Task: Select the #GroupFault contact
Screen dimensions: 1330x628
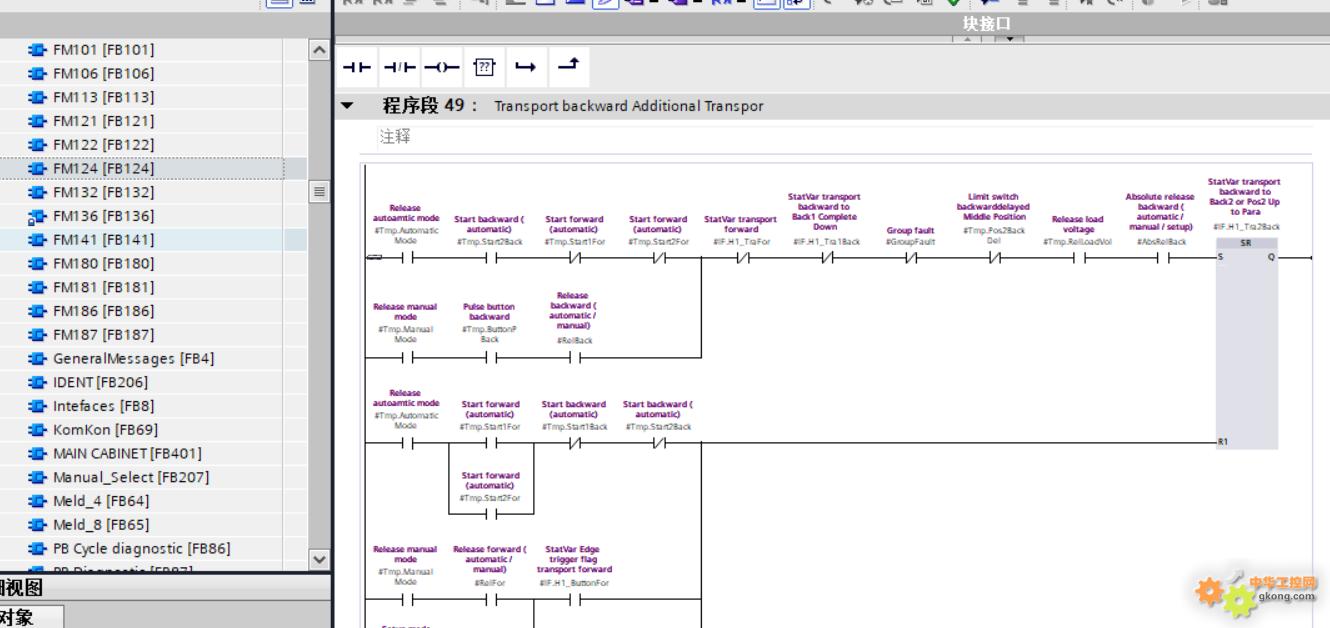Action: click(910, 258)
